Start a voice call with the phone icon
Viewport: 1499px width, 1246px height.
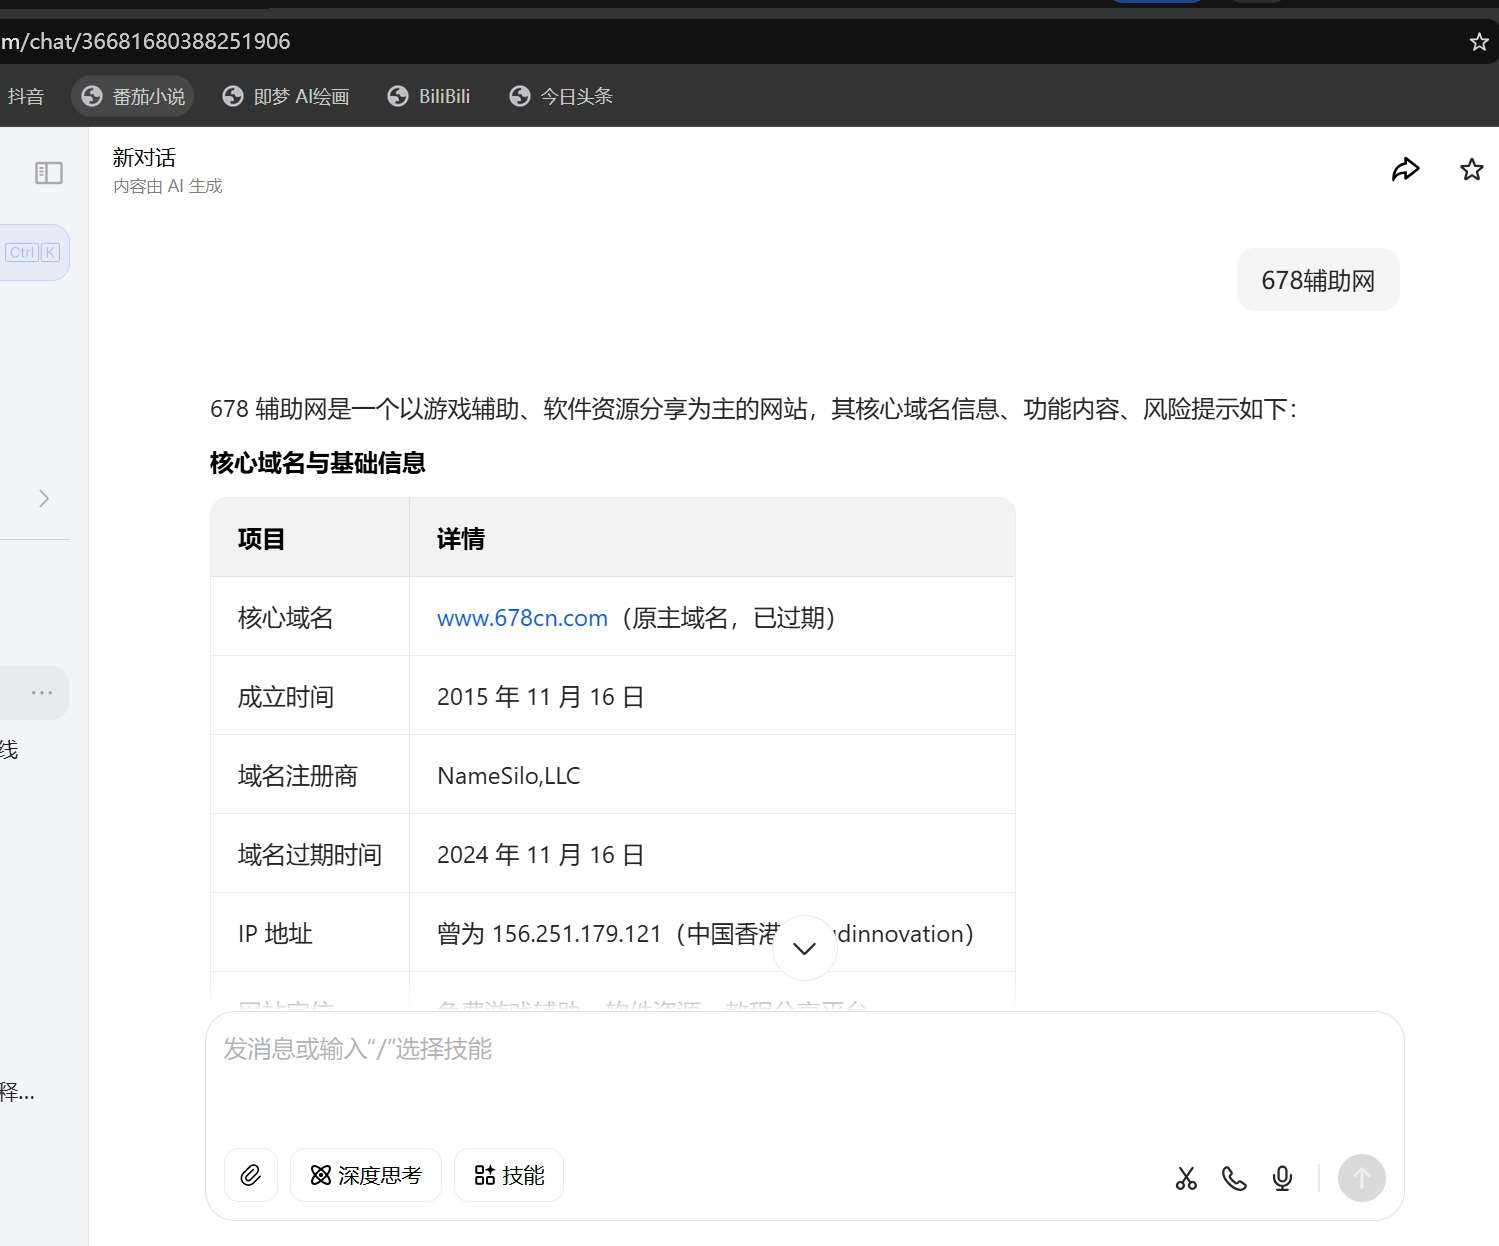[1233, 1178]
